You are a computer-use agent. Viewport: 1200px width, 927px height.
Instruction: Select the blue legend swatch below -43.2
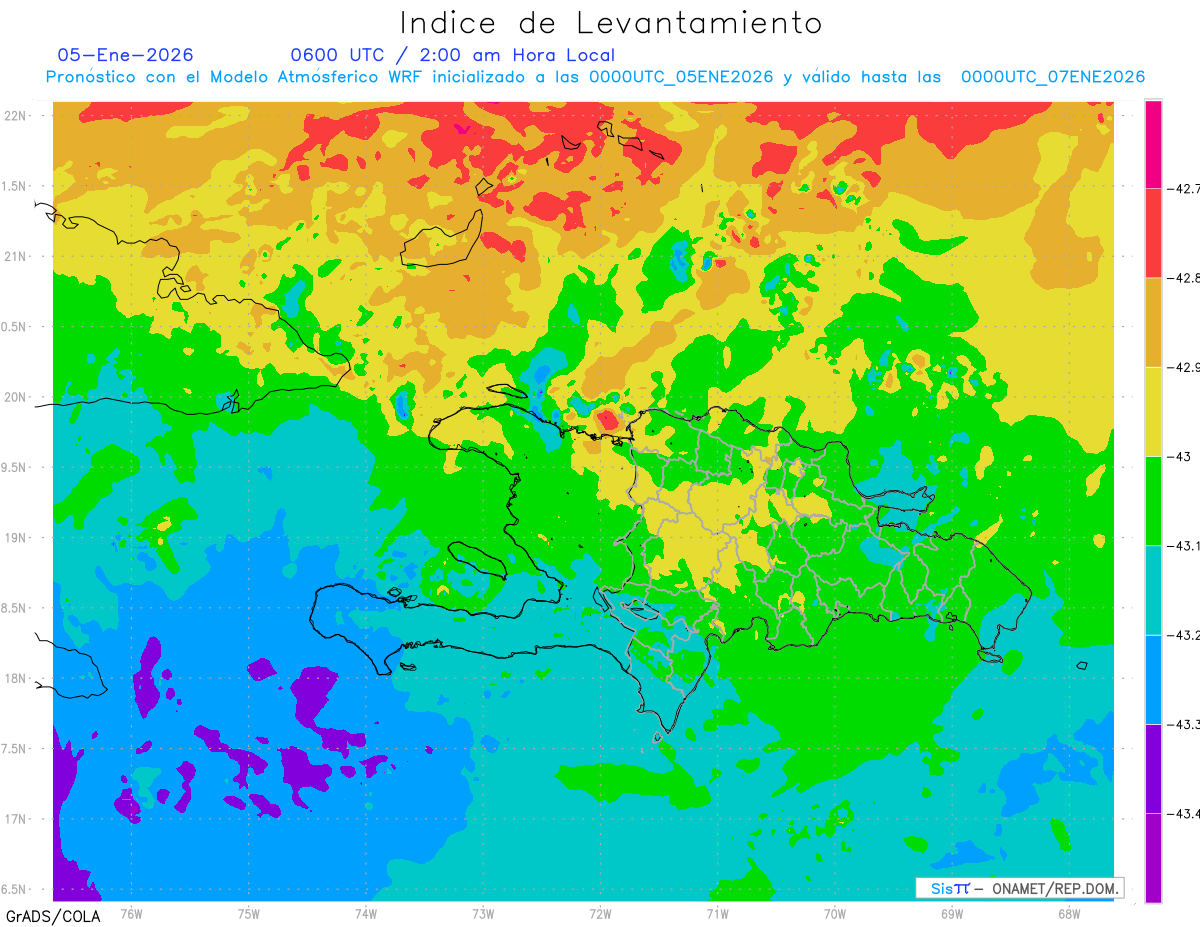pyautogui.click(x=1153, y=680)
